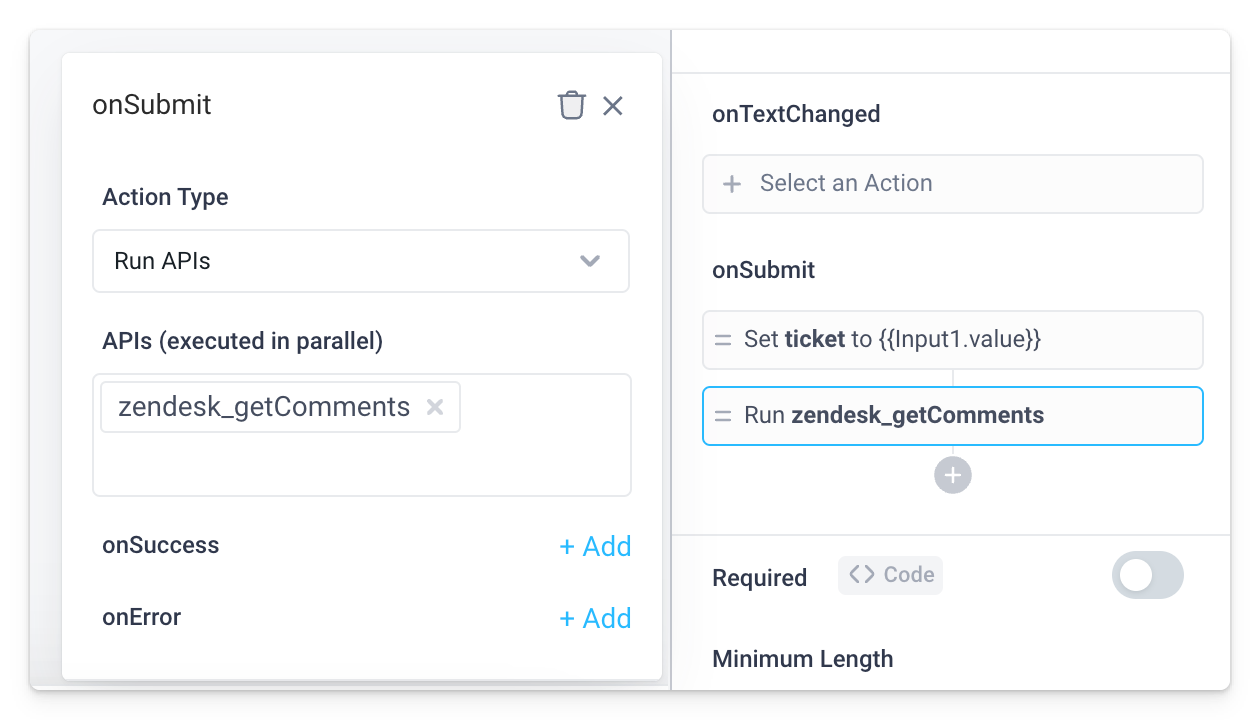Viewport: 1260px width, 720px height.
Task: Open the Code editor for Required
Action: [x=889, y=575]
